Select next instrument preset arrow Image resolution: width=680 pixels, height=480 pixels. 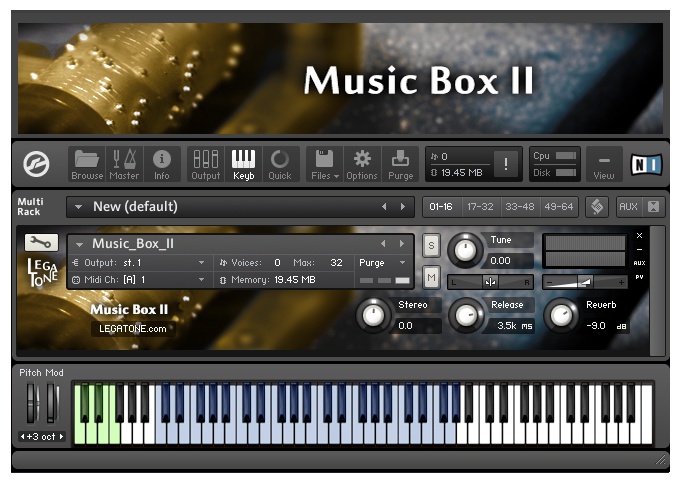click(402, 244)
